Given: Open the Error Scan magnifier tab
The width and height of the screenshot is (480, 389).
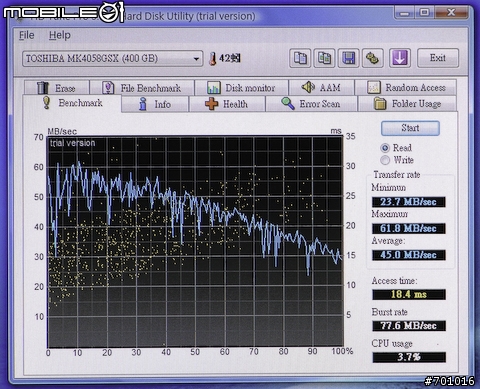Looking at the screenshot, I should coord(311,104).
